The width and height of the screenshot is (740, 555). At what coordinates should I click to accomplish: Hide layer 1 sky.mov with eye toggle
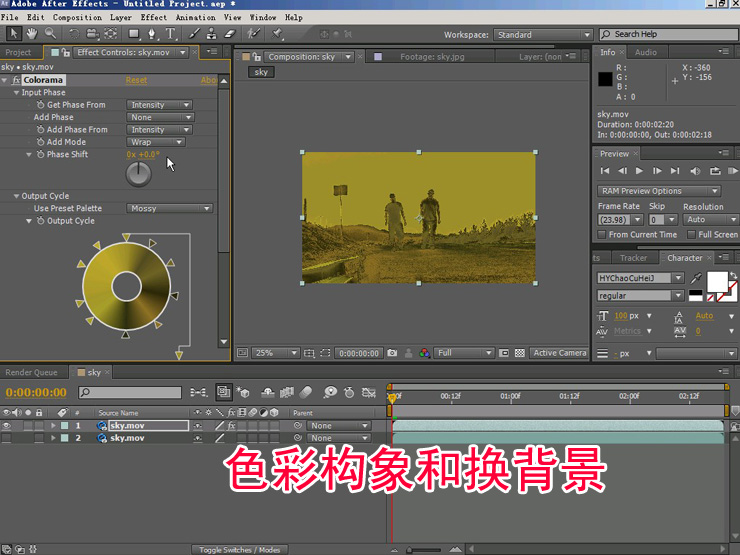click(x=7, y=426)
